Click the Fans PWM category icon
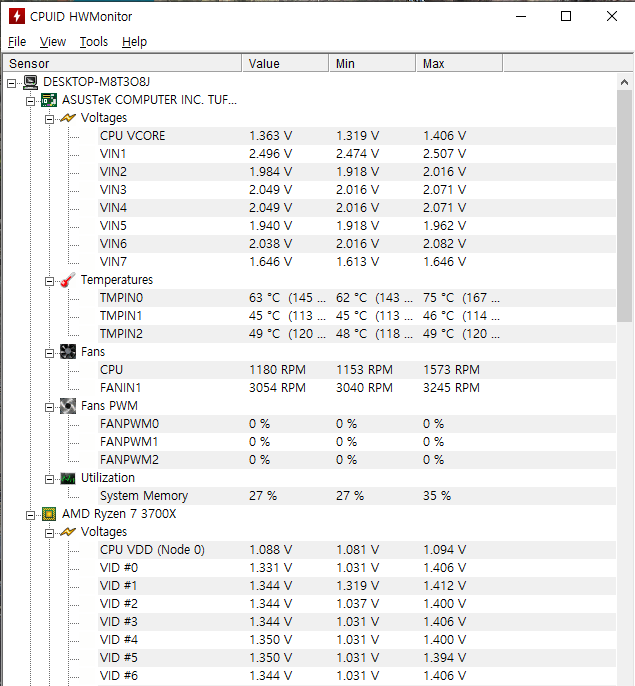Viewport: 635px width, 686px height. (68, 406)
